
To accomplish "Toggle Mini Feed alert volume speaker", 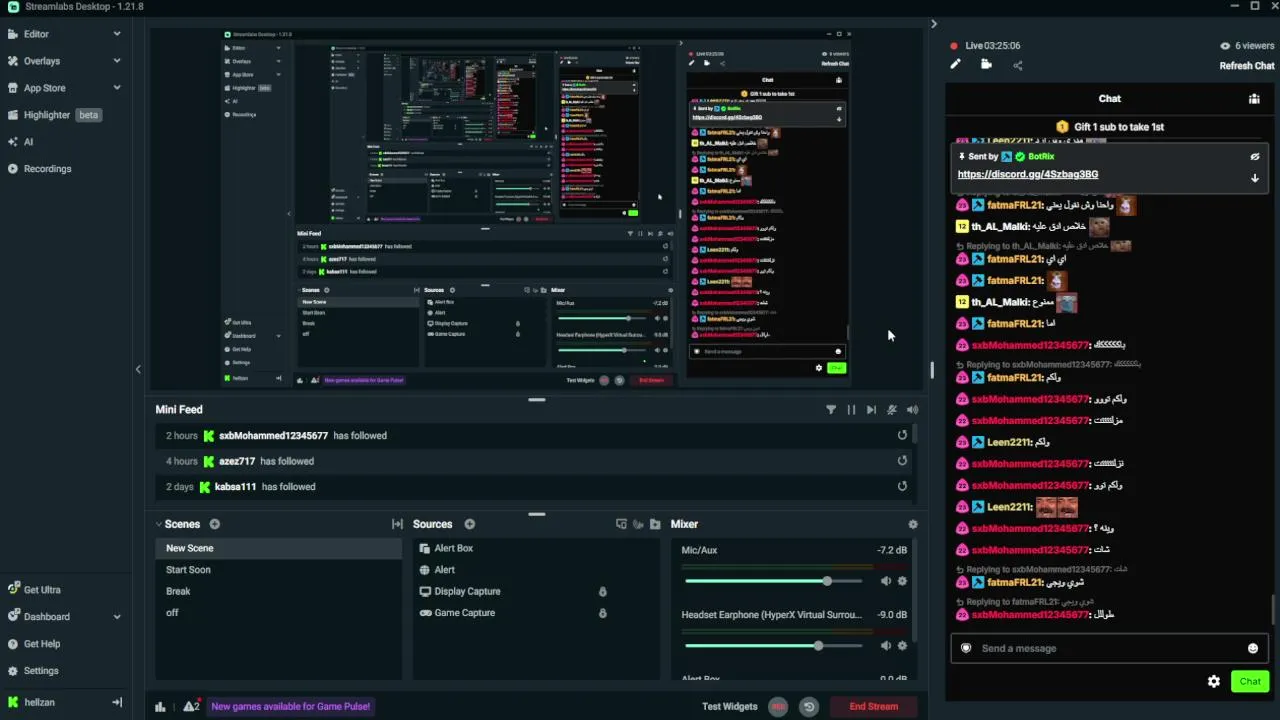I will point(912,410).
